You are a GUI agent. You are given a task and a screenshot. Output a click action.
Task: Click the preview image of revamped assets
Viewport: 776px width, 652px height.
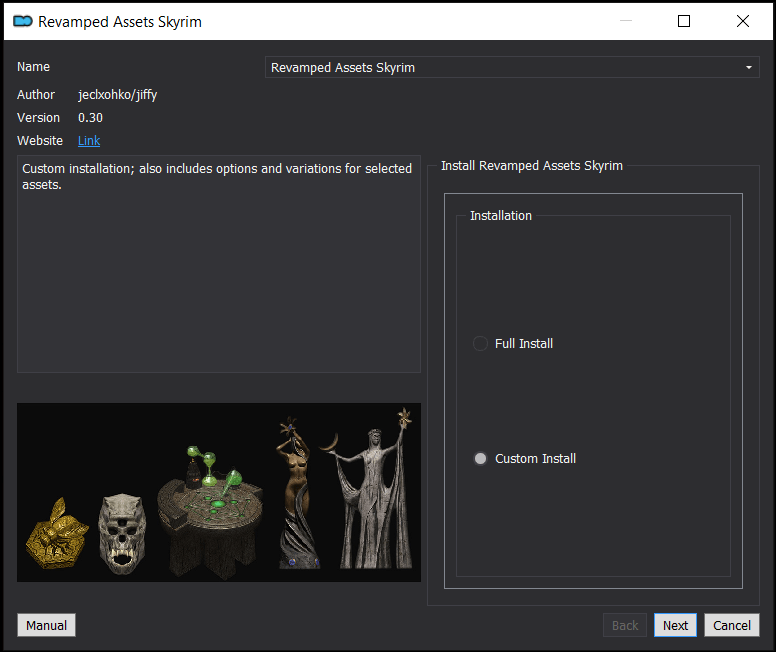(x=219, y=492)
